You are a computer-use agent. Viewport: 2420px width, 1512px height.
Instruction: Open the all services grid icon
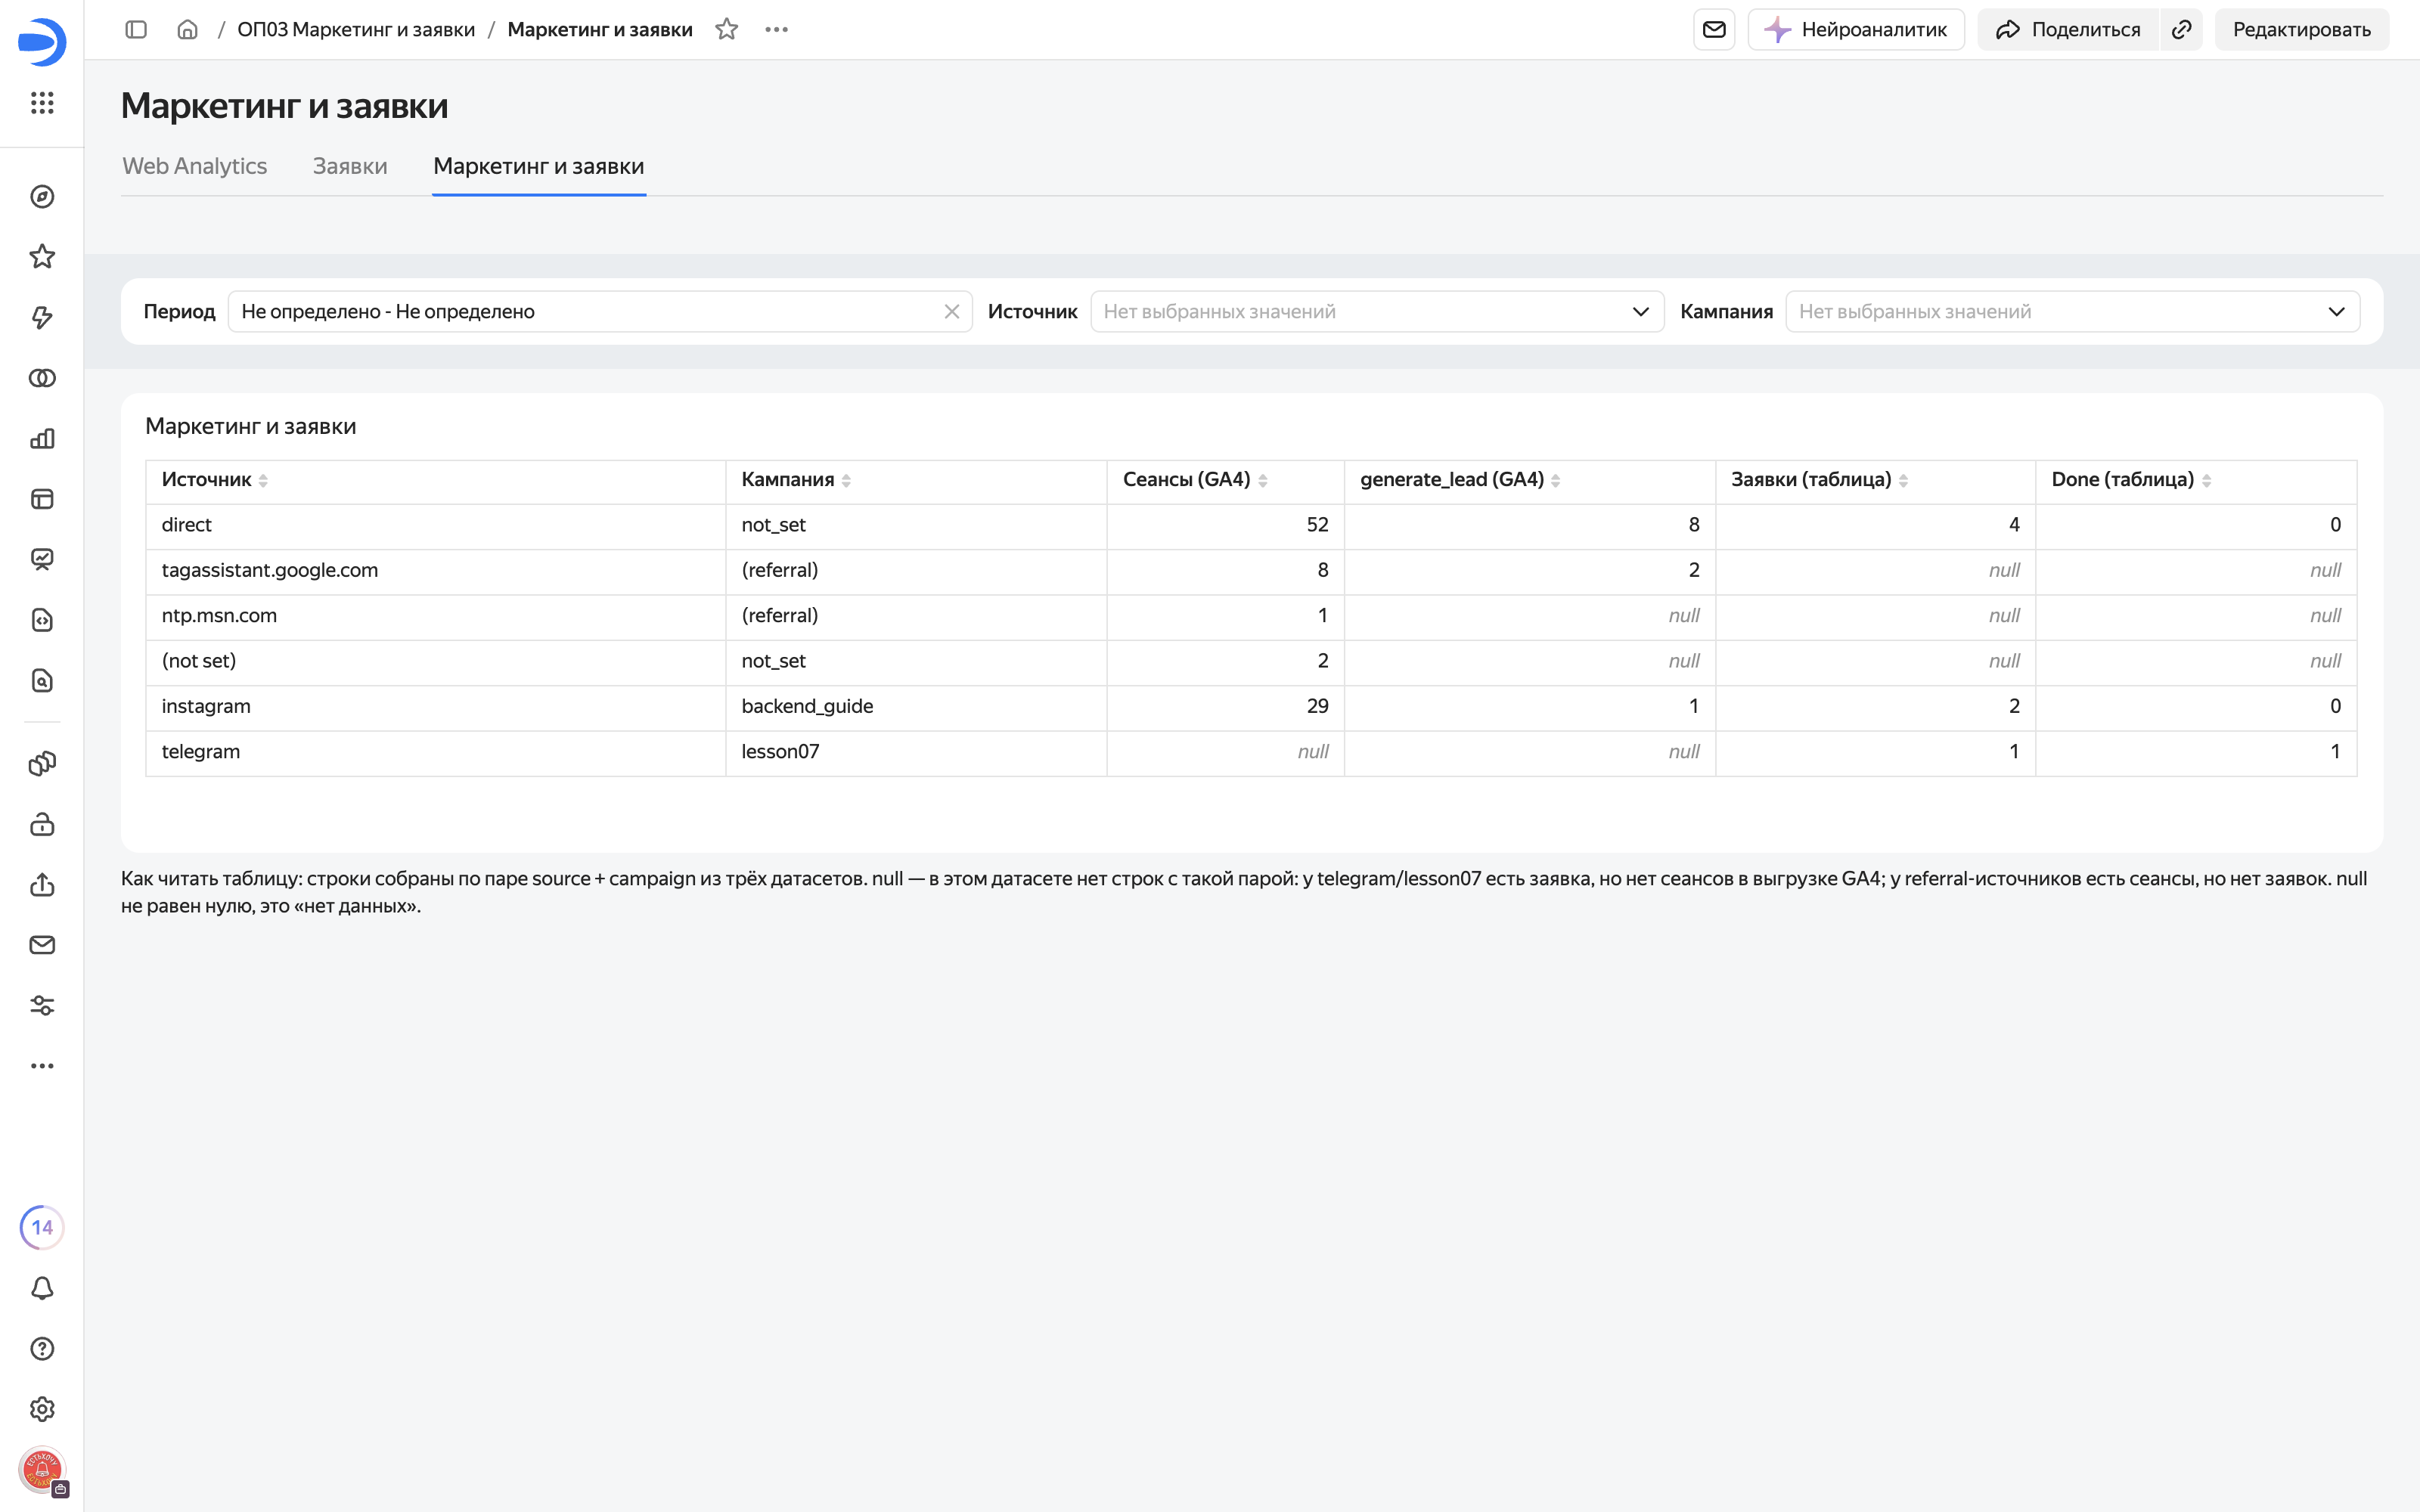point(42,103)
